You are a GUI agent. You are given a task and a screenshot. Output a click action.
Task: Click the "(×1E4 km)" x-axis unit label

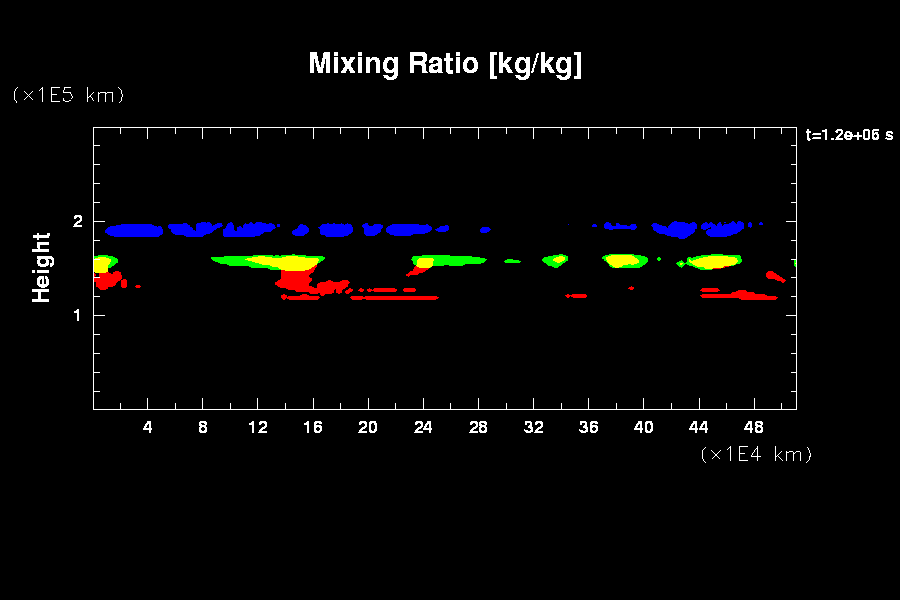pos(756,454)
